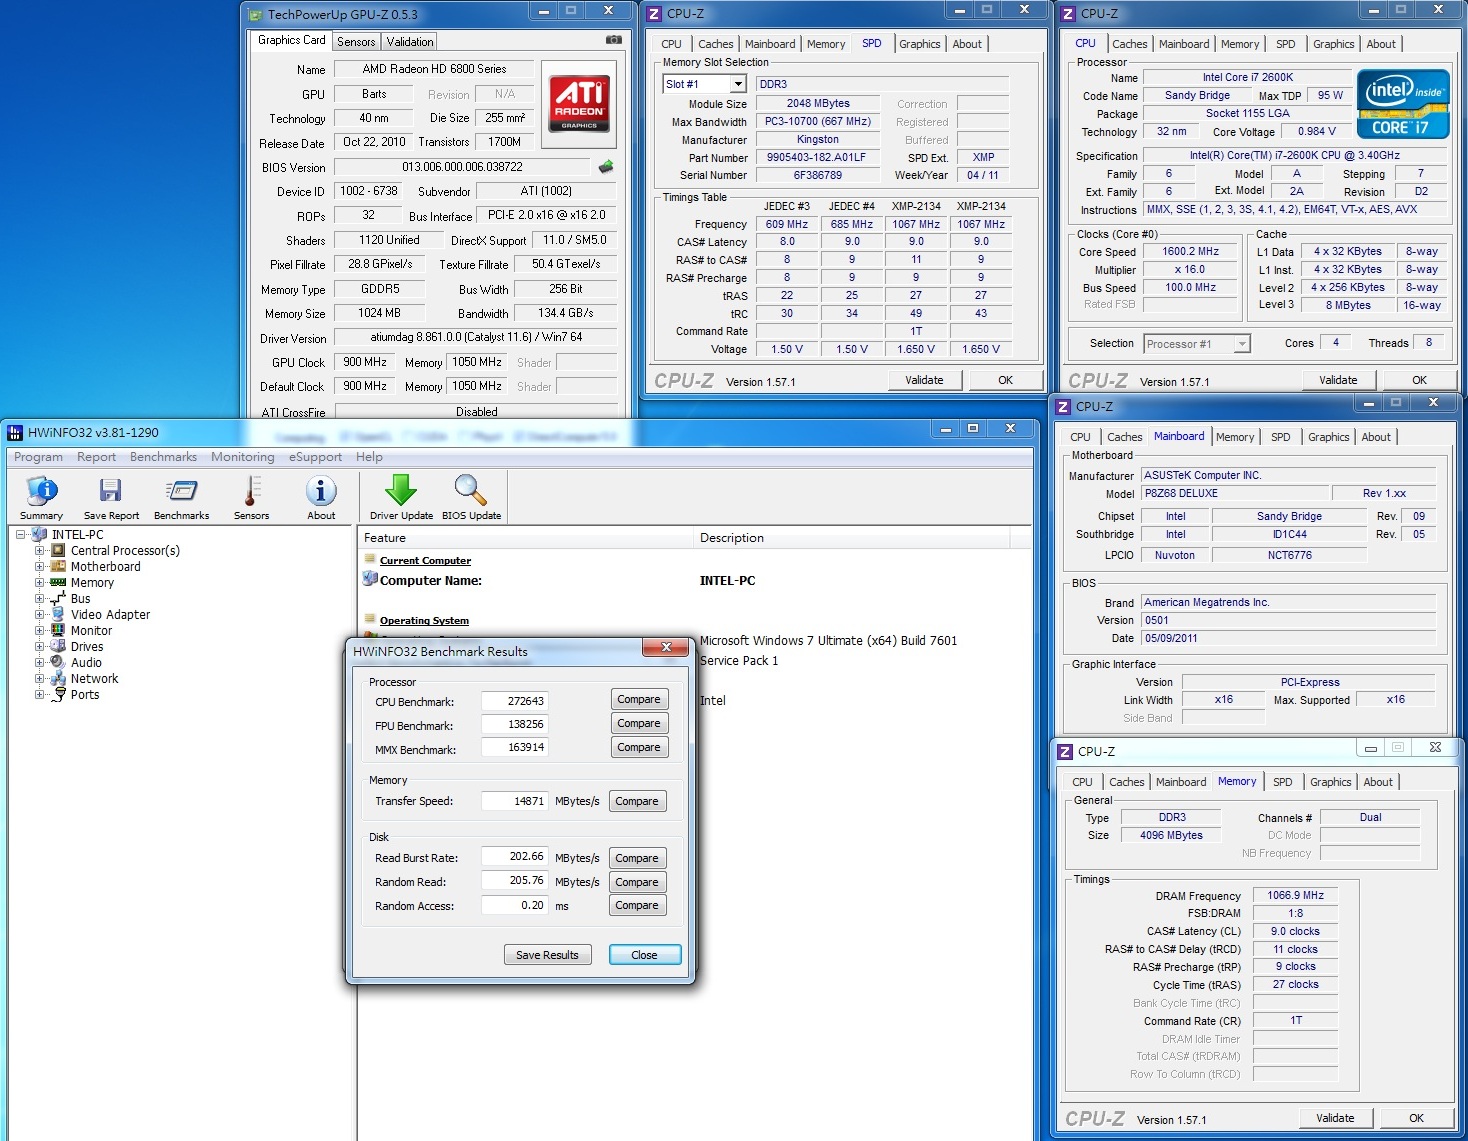Click the Save Results button
The image size is (1468, 1141).
(547, 955)
